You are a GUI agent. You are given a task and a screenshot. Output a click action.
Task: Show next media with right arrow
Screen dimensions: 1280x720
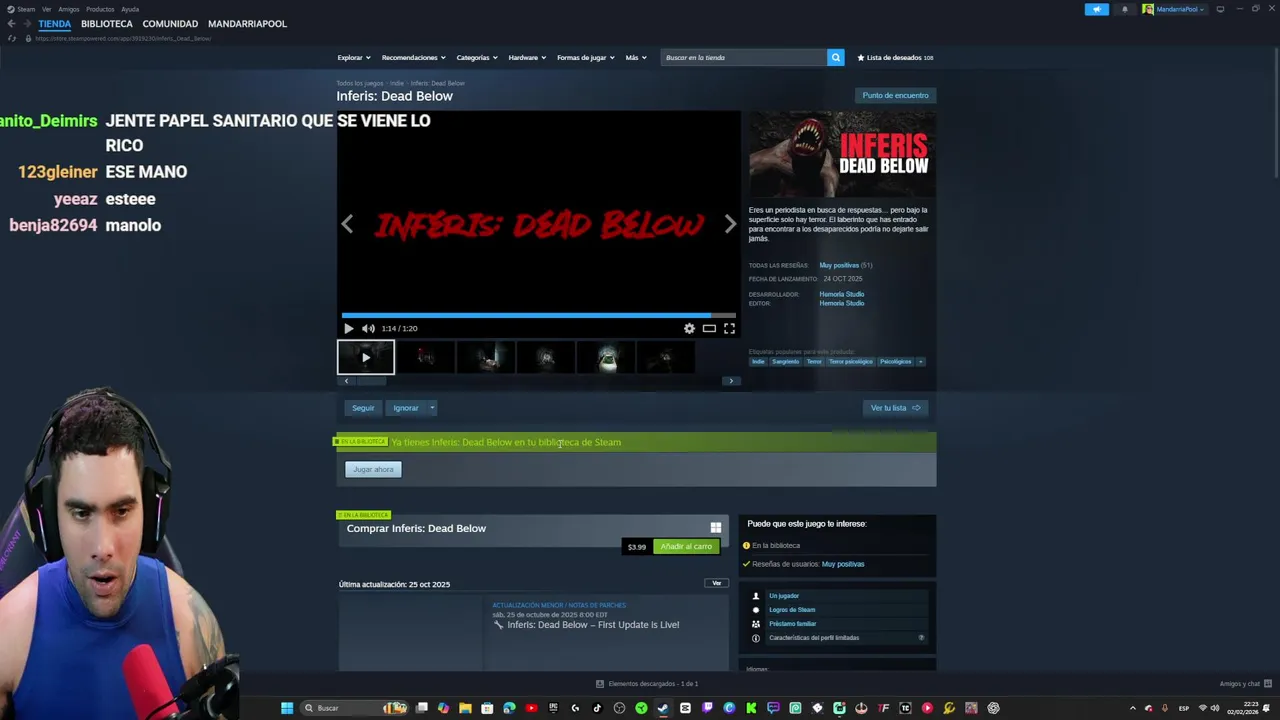(x=730, y=225)
